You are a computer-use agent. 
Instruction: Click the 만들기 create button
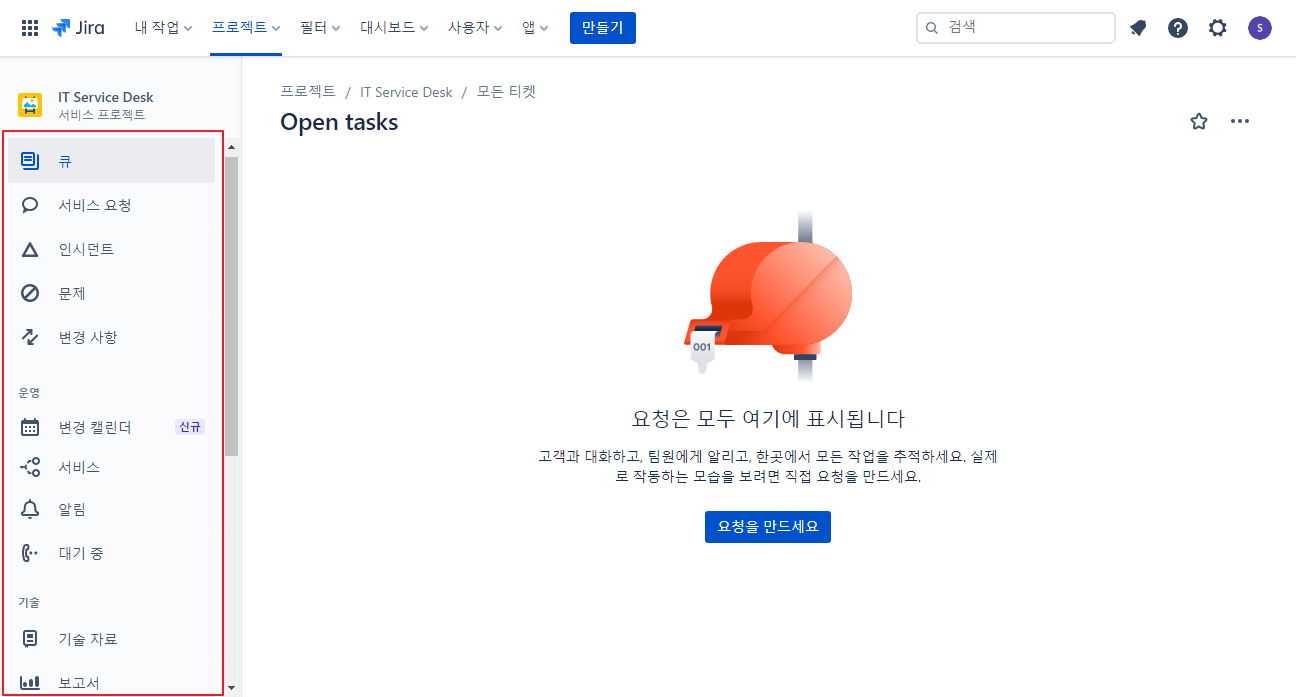(x=603, y=28)
